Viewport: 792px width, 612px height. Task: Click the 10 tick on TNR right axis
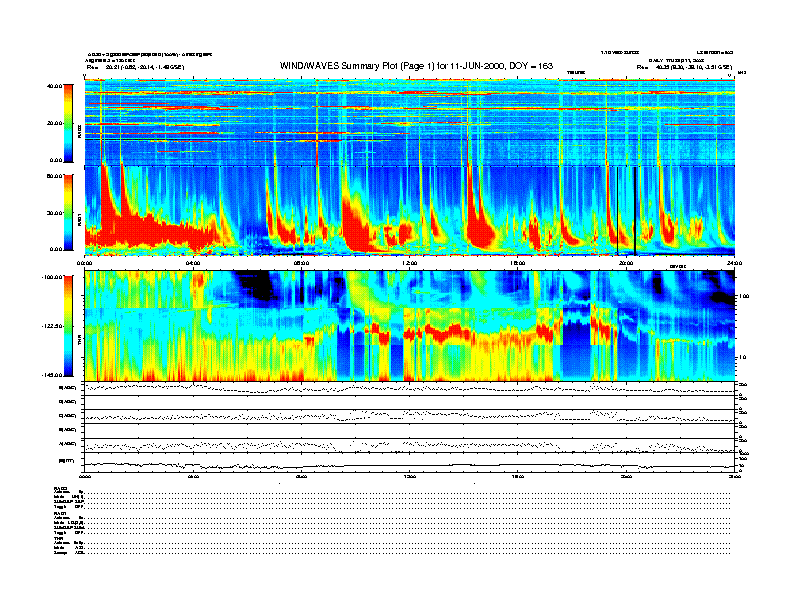(744, 357)
